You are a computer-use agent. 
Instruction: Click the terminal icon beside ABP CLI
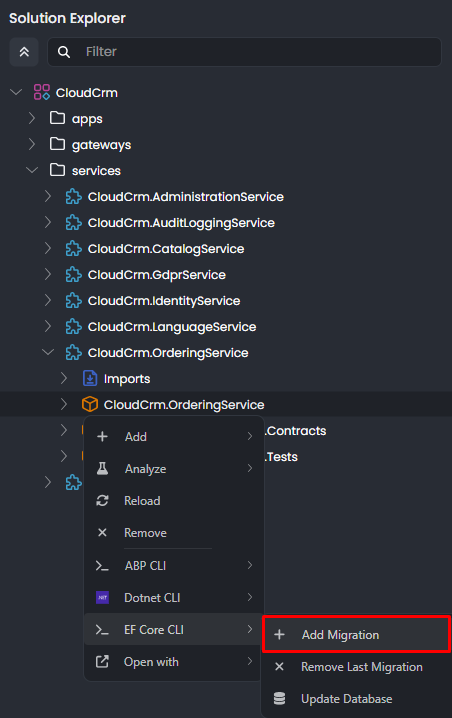click(103, 566)
